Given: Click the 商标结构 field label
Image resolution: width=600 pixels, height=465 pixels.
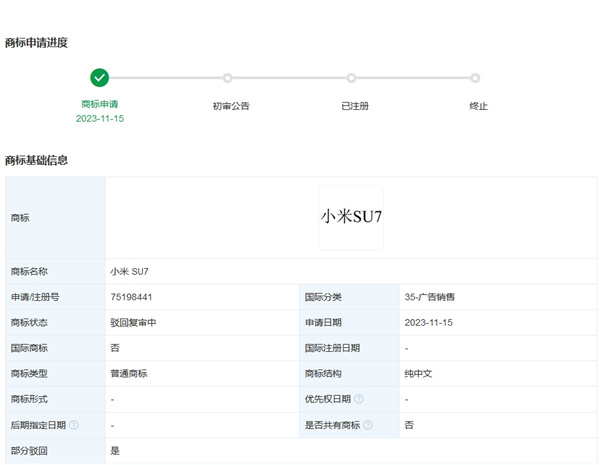Looking at the screenshot, I should coord(323,374).
